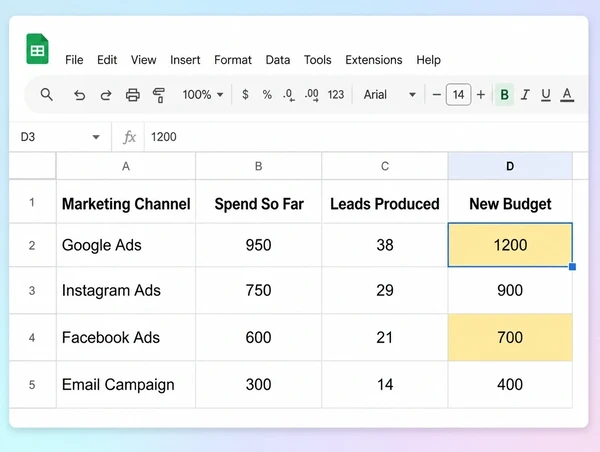Open the Edit menu
The image size is (600, 452).
click(x=107, y=60)
